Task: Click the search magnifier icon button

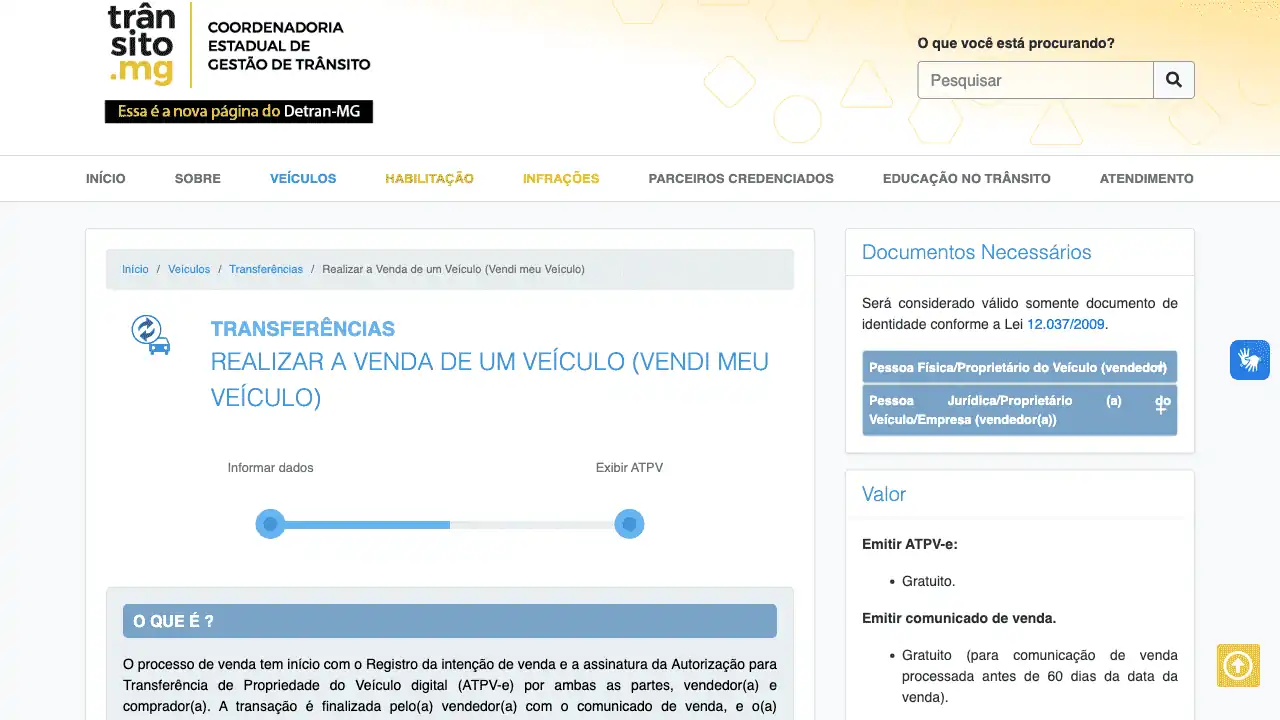Action: [x=1173, y=80]
